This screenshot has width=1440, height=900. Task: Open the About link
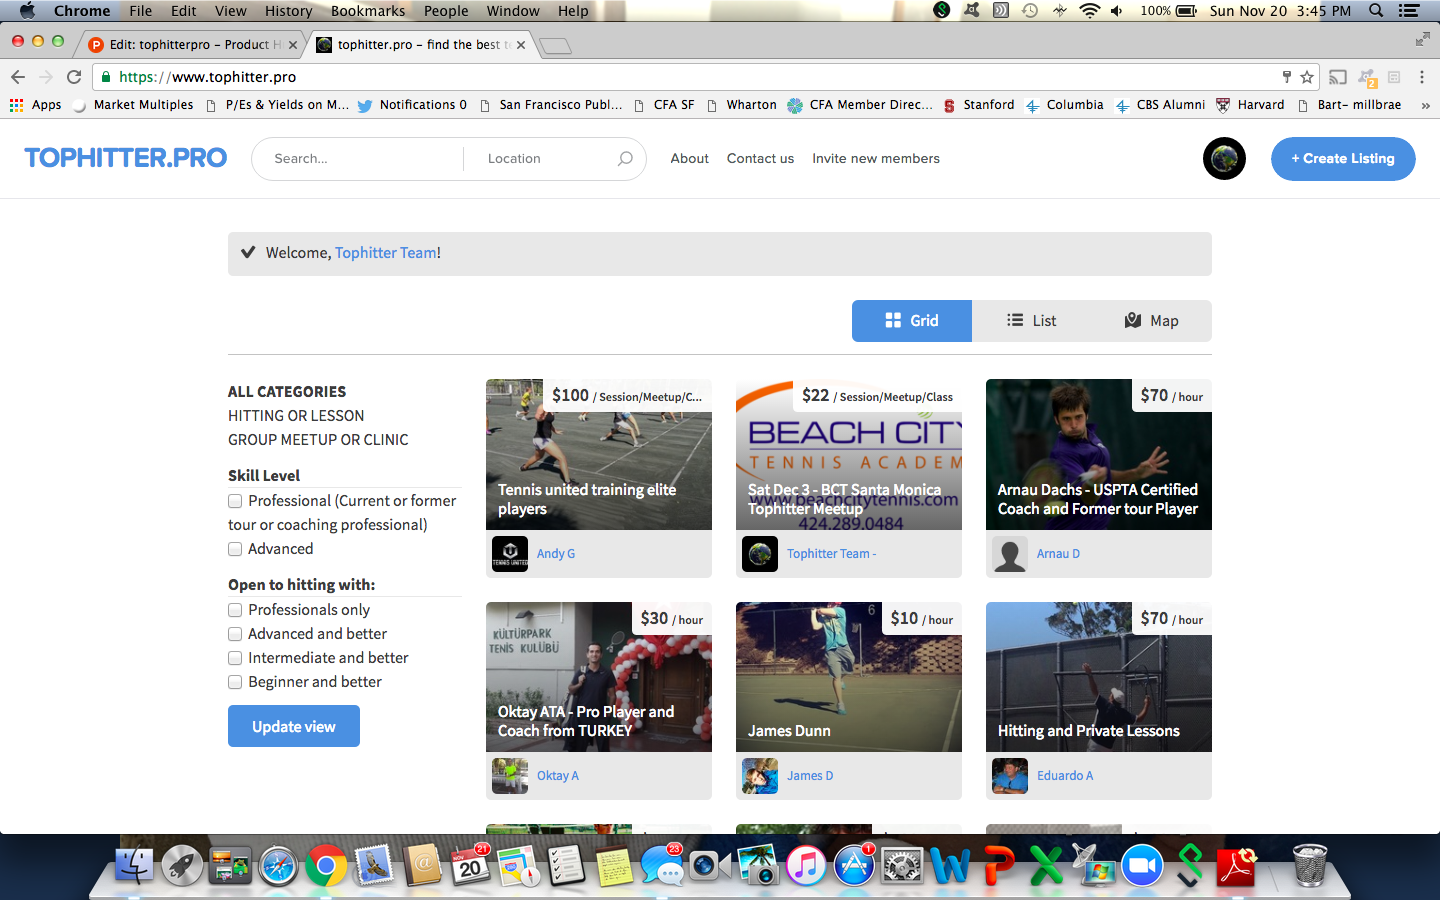690,159
